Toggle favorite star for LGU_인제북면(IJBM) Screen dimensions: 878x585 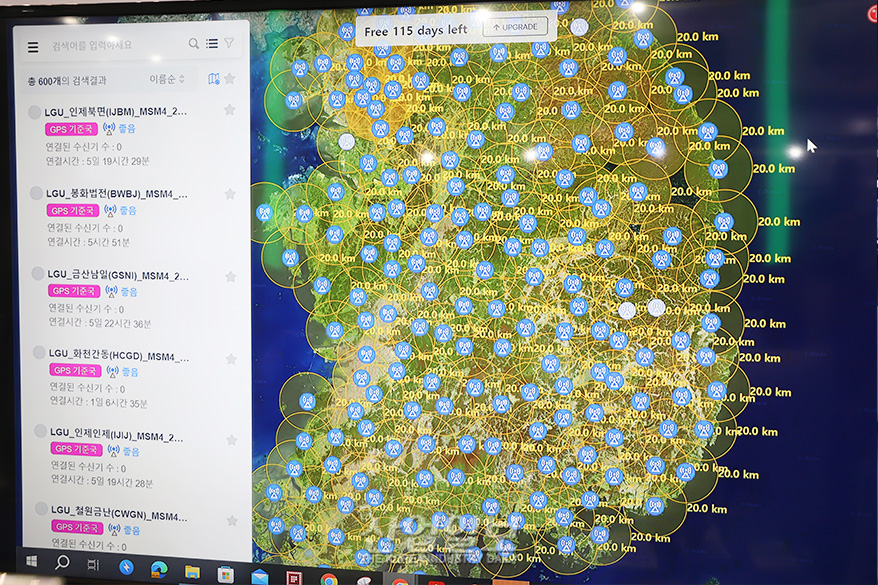(230, 110)
